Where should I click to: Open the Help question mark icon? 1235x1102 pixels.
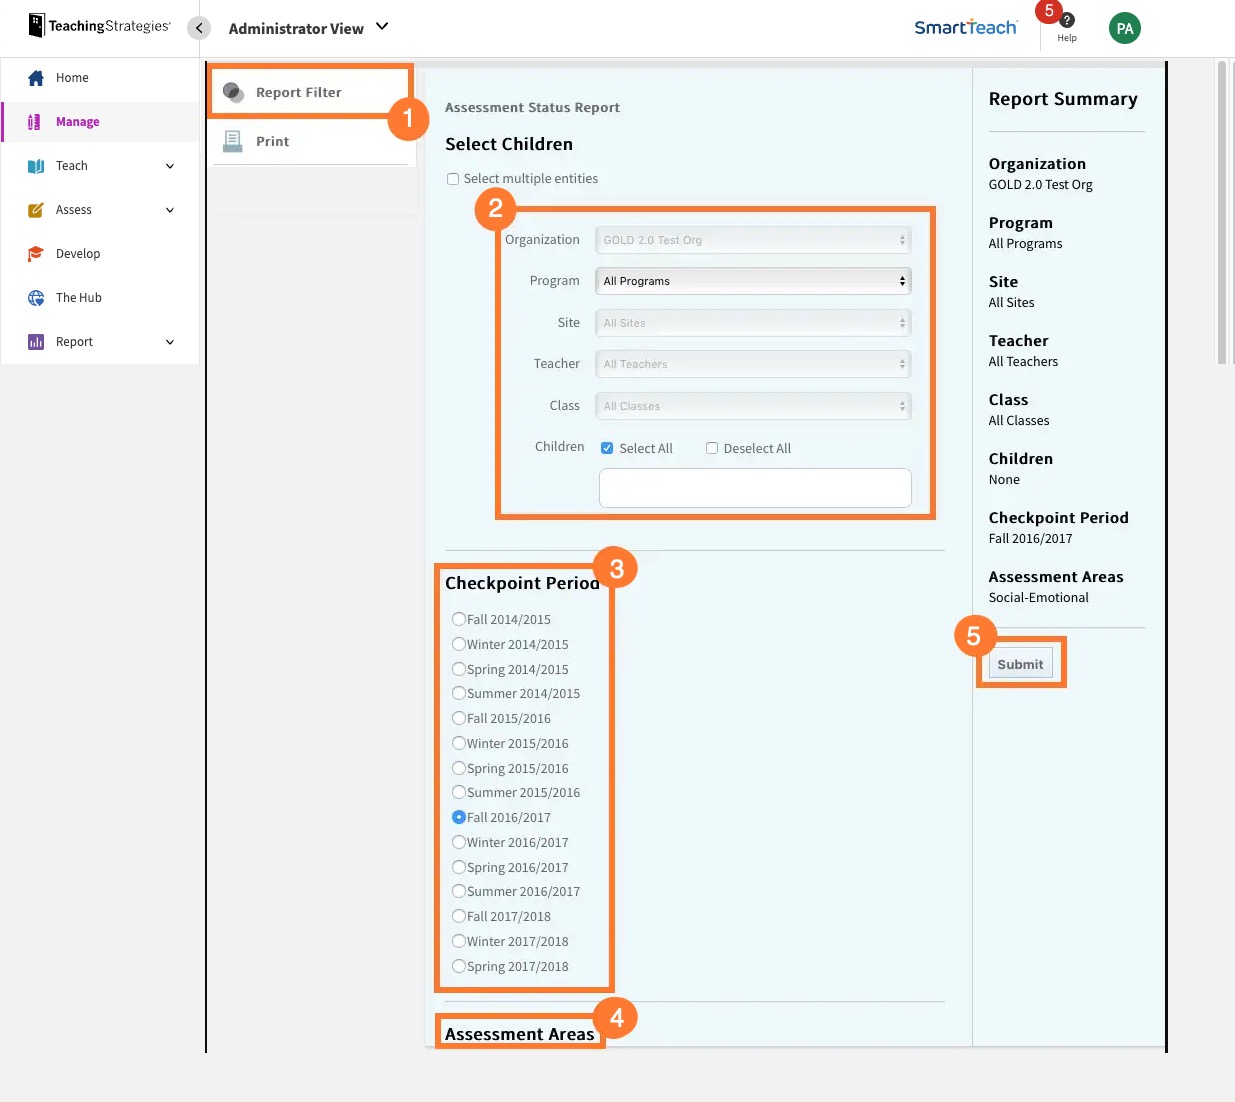tap(1066, 22)
